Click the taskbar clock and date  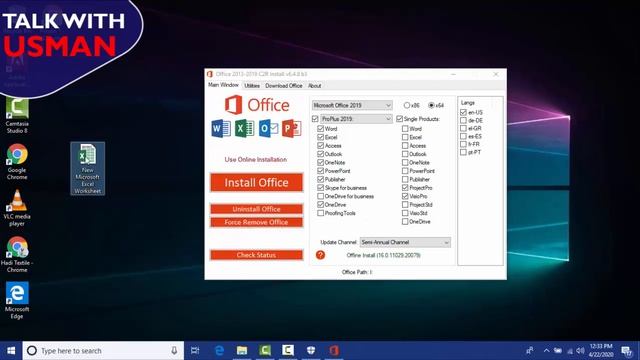click(x=601, y=351)
